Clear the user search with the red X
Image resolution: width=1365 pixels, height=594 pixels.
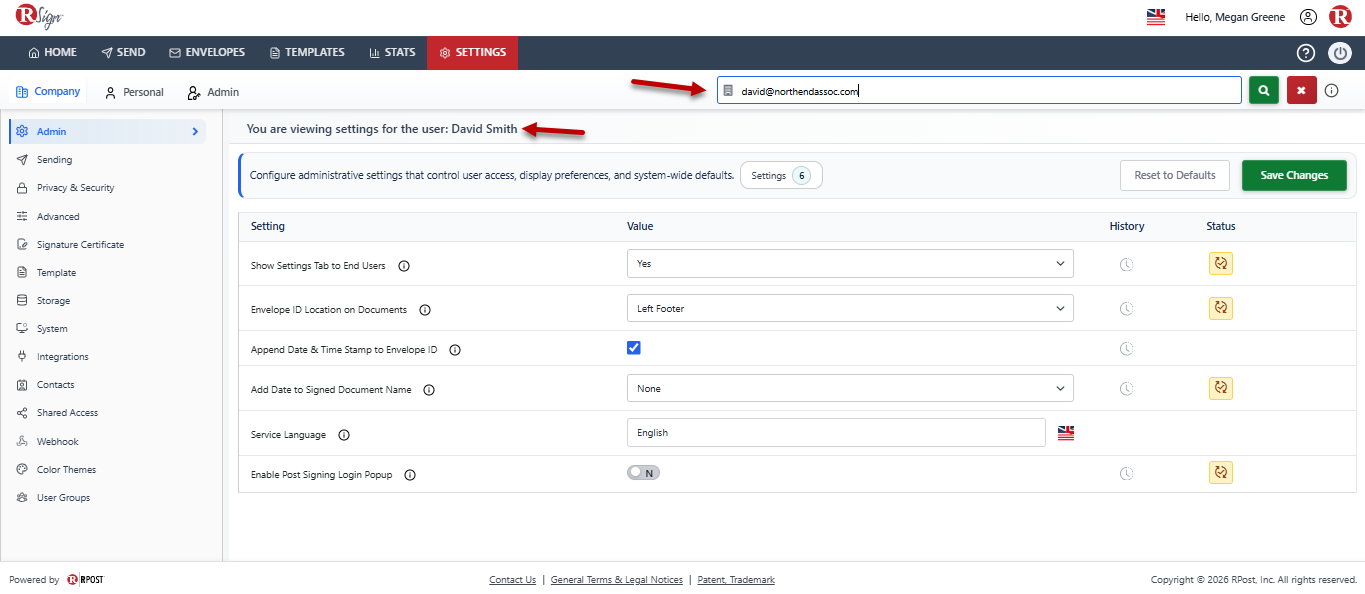1301,90
